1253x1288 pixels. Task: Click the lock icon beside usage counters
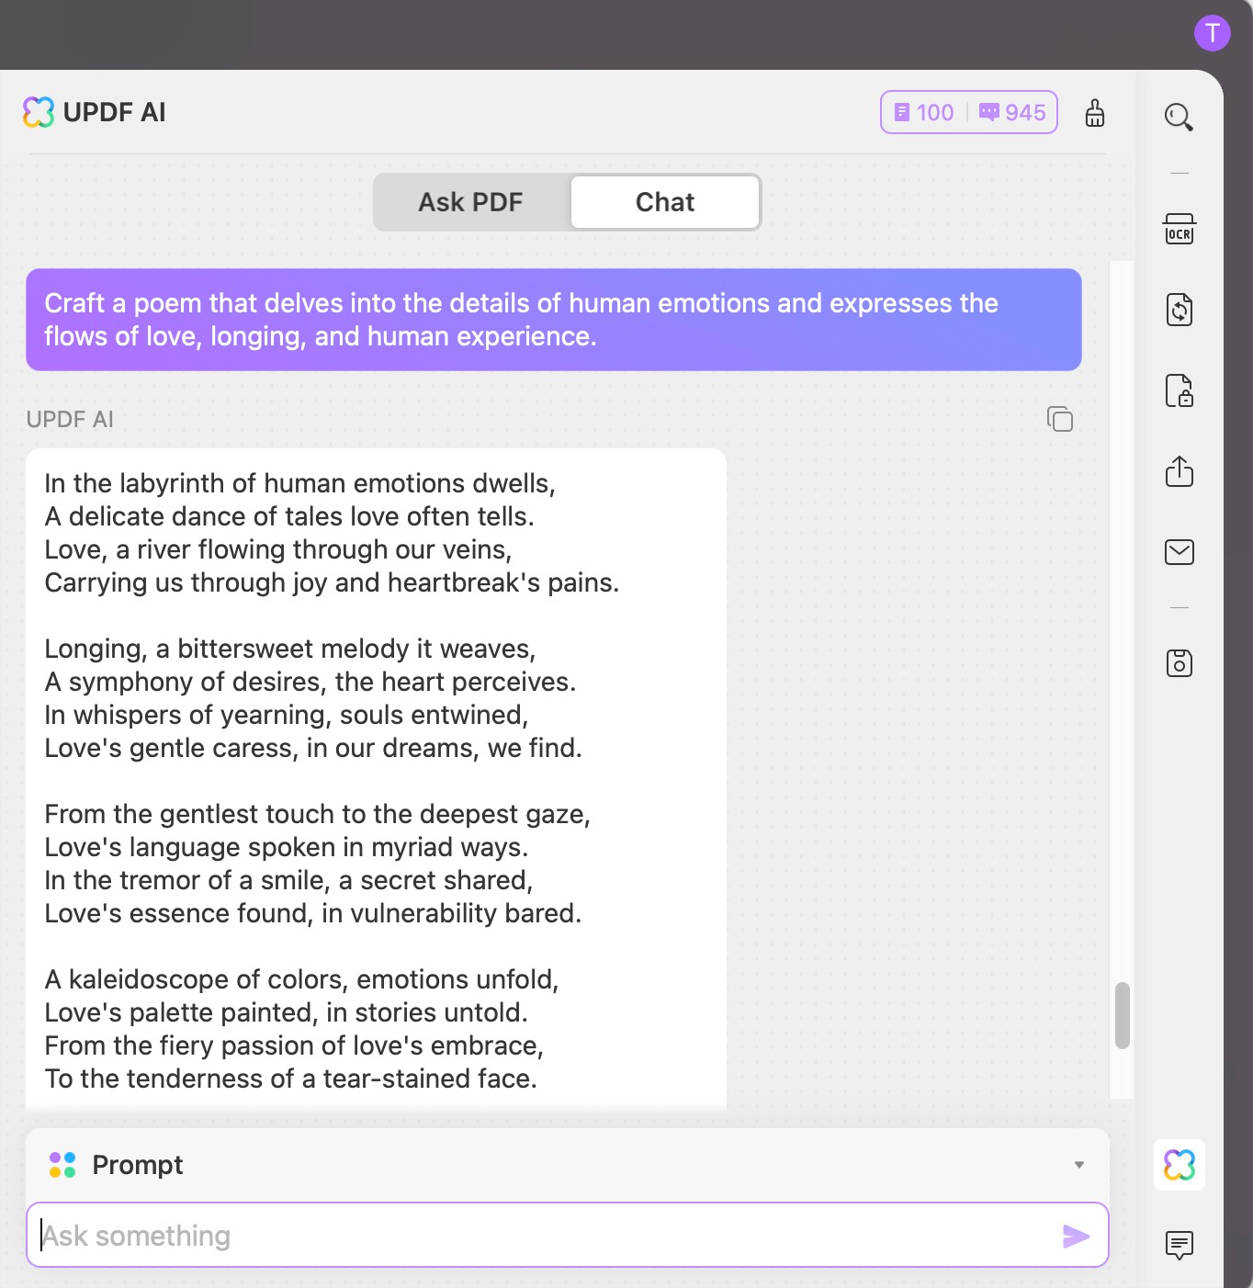click(x=1094, y=113)
